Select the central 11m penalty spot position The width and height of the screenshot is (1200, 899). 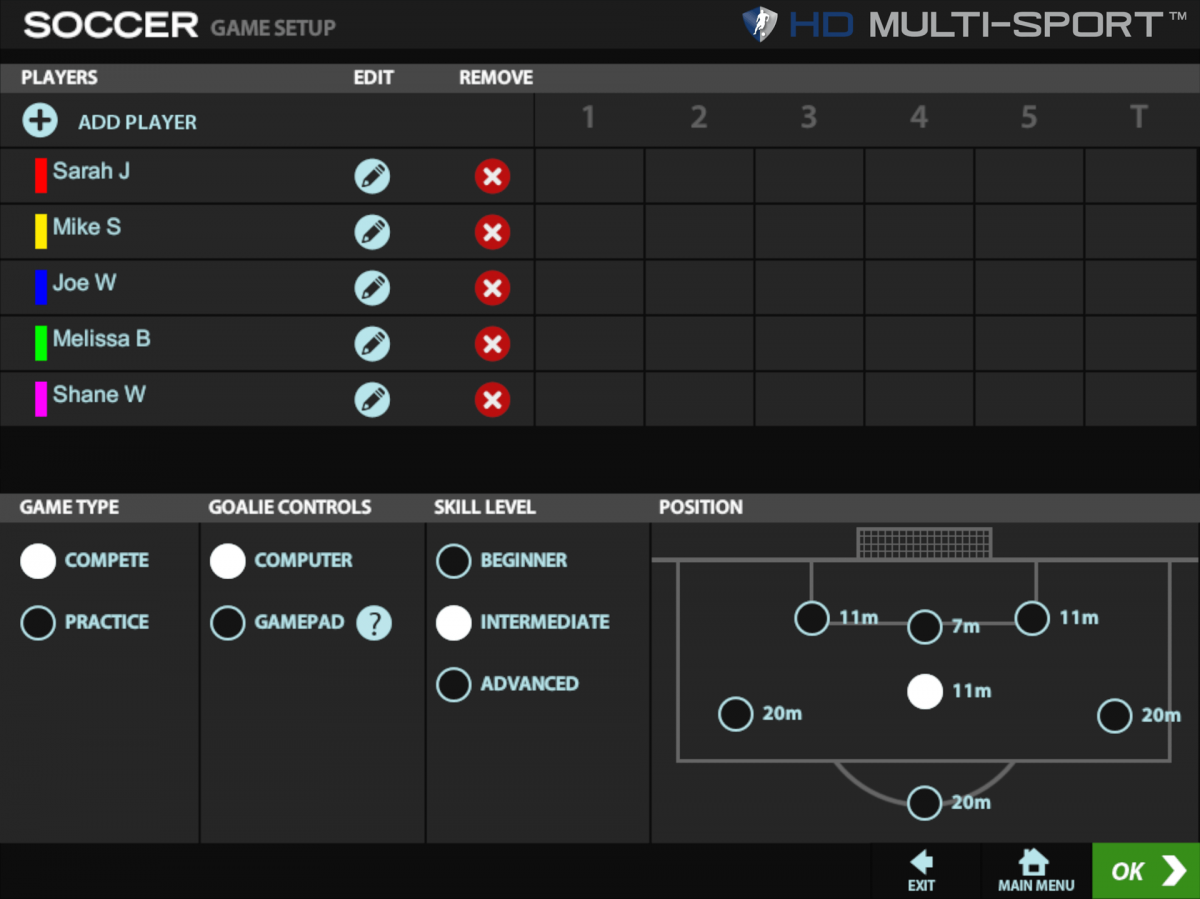tap(925, 692)
